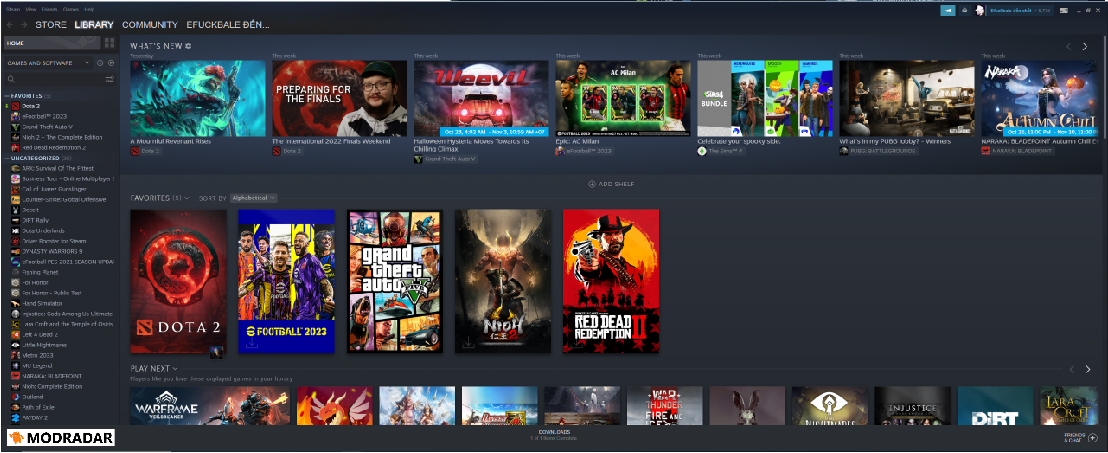Open the Sort By Alphabetical dropdown

point(253,199)
